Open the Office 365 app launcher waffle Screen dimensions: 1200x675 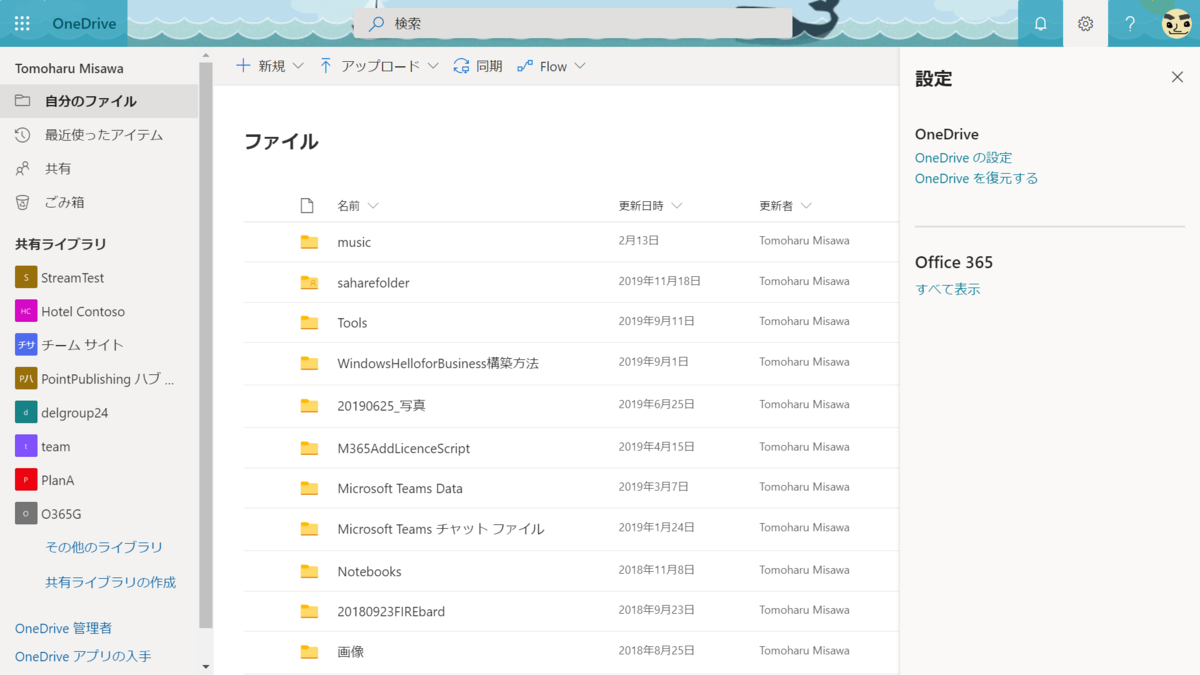22,22
